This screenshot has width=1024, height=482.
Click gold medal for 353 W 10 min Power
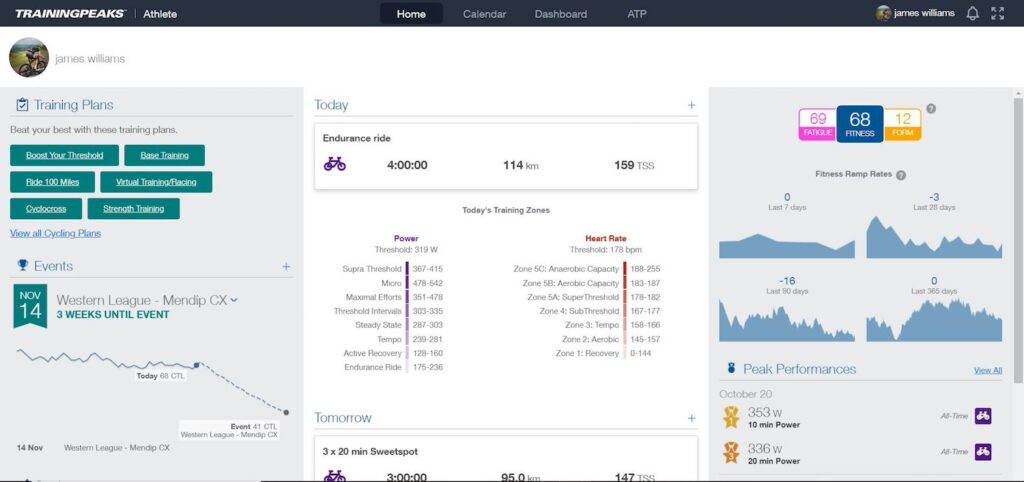click(x=731, y=417)
